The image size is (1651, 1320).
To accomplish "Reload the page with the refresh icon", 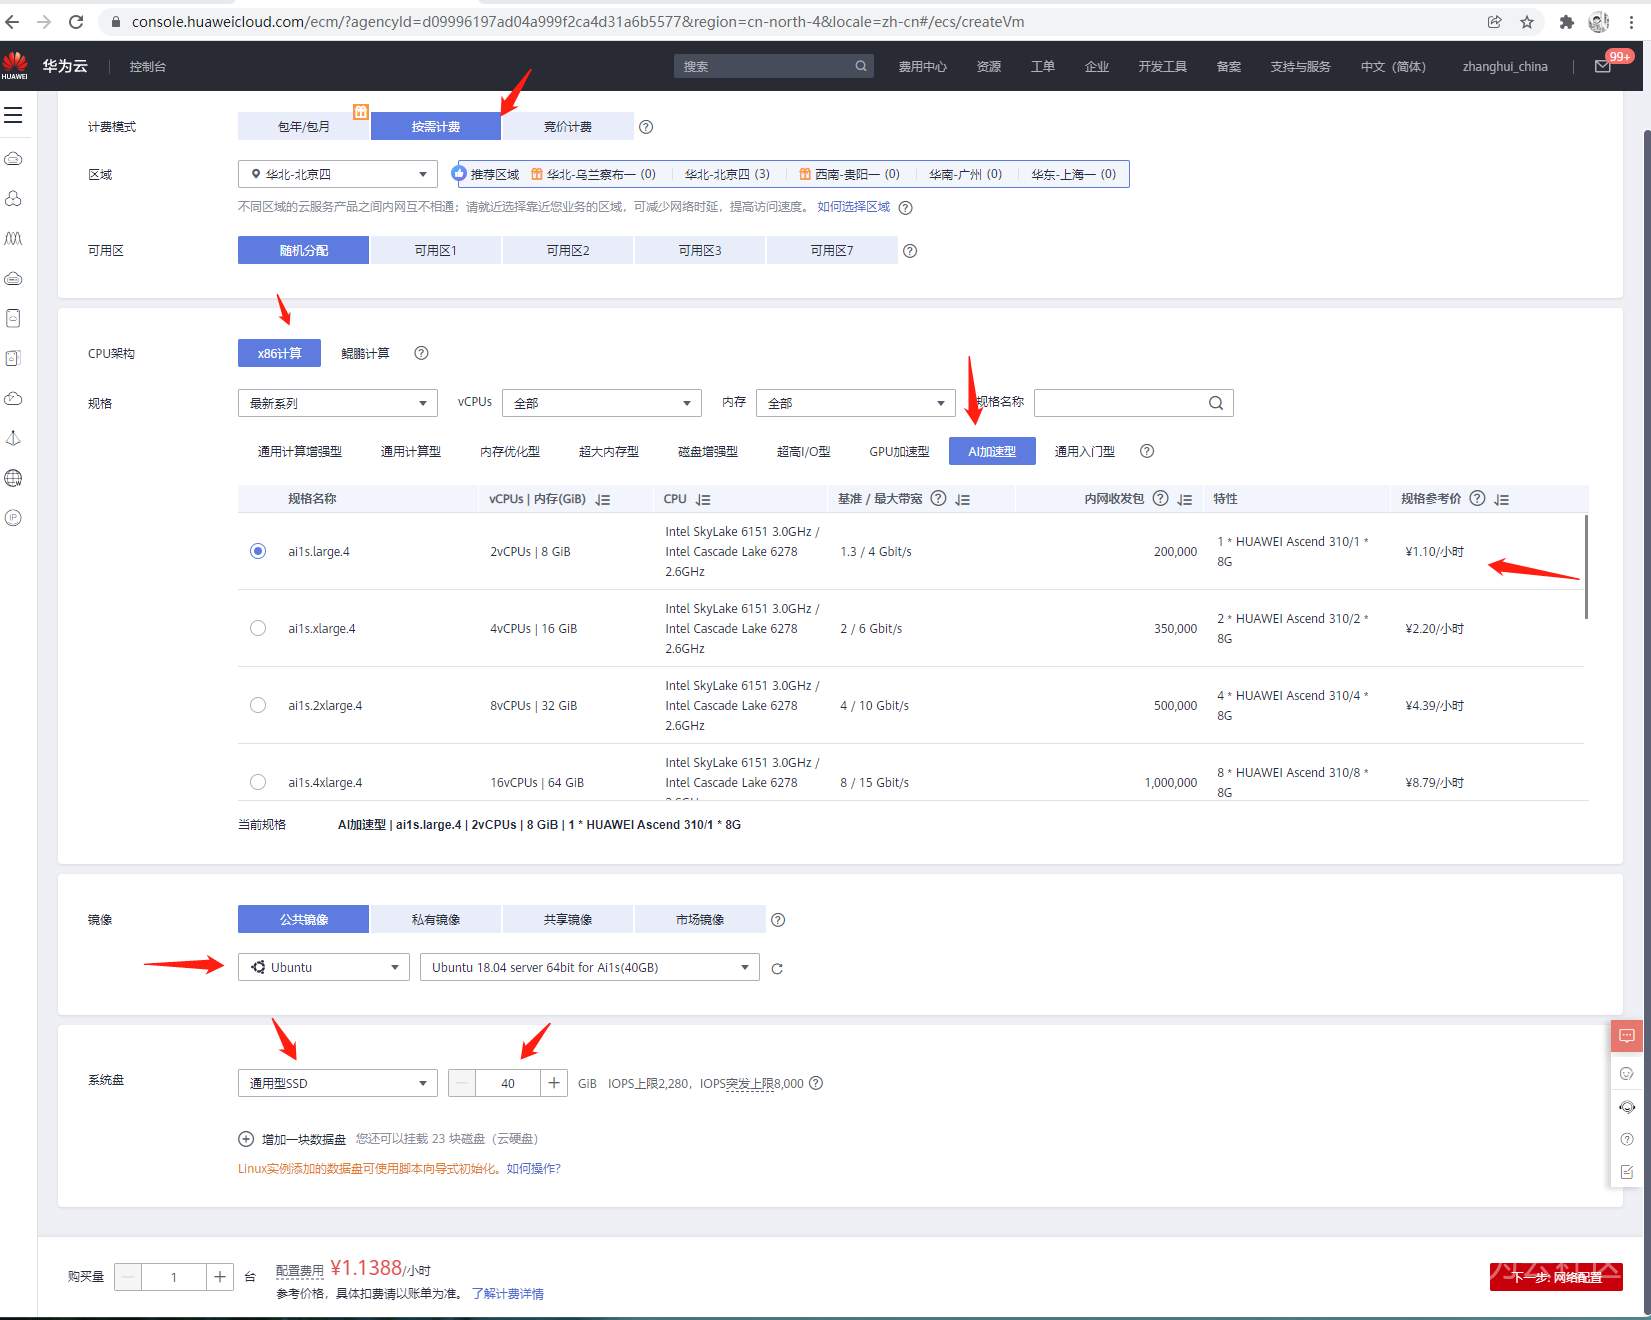I will [76, 21].
